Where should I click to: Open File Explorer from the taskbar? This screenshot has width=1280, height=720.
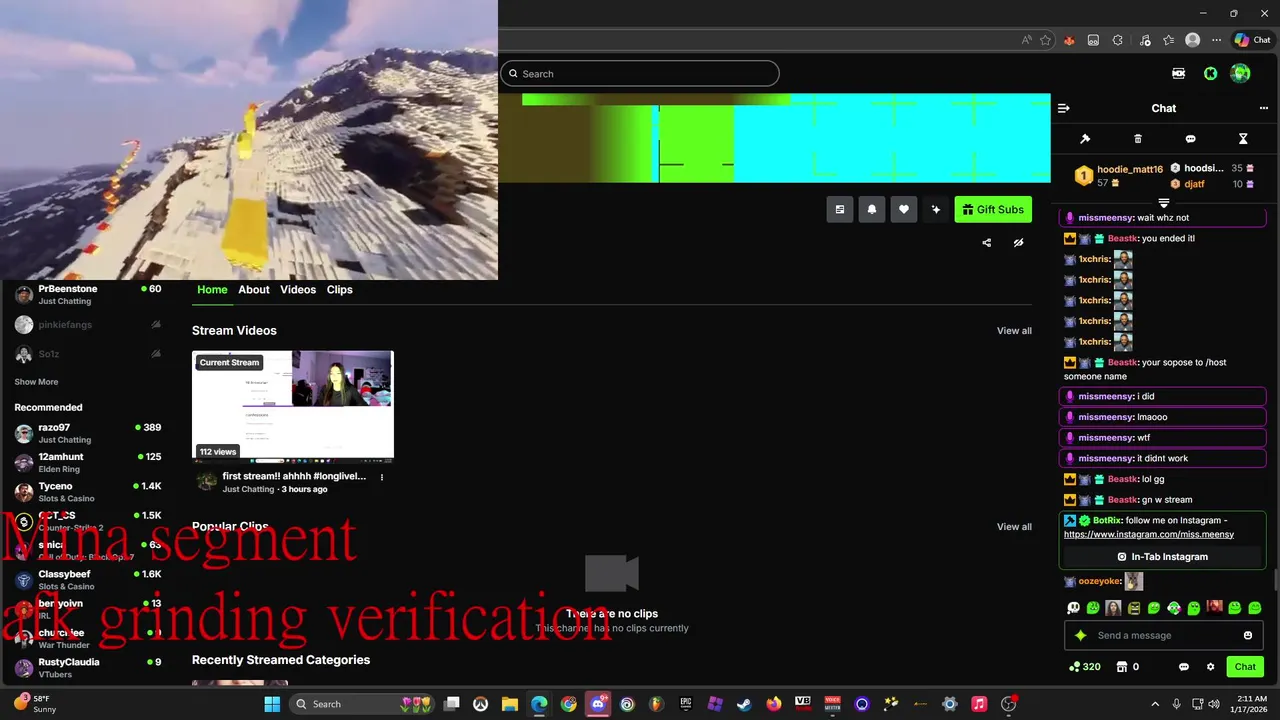509,704
